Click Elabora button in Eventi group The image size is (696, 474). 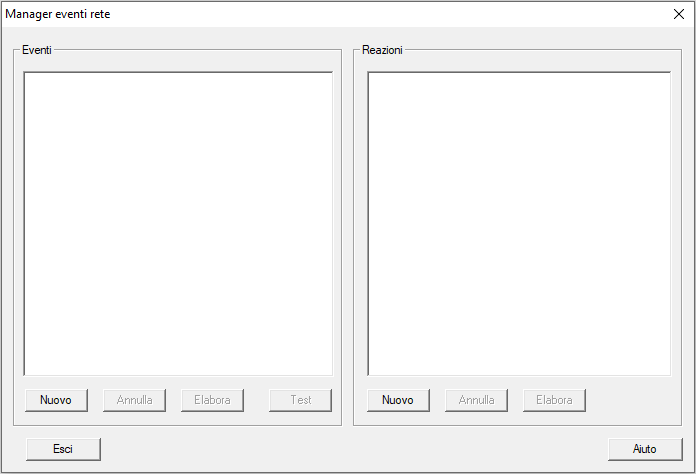pyautogui.click(x=212, y=400)
